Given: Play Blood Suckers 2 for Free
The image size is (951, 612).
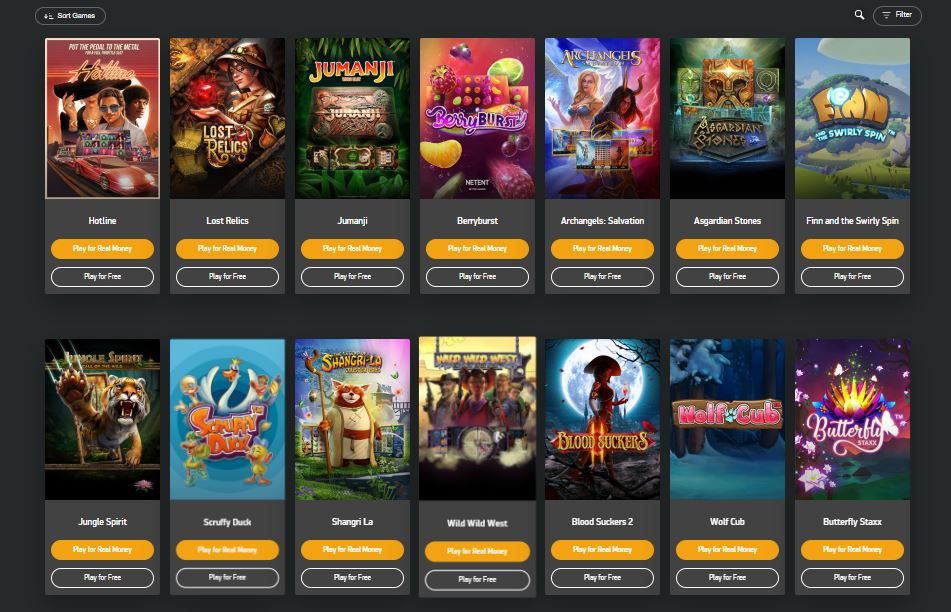Looking at the screenshot, I should pos(602,577).
